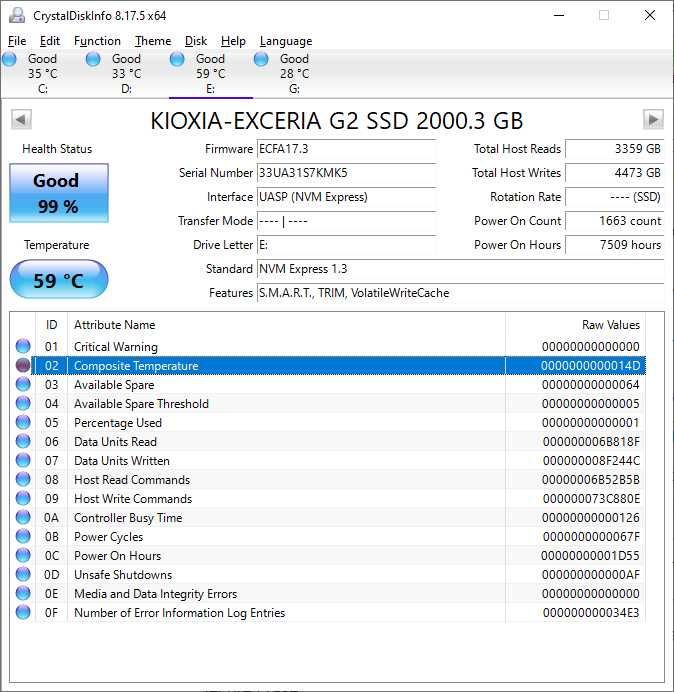
Task: Click status orb of Data Units Written row
Action: pyautogui.click(x=23, y=460)
